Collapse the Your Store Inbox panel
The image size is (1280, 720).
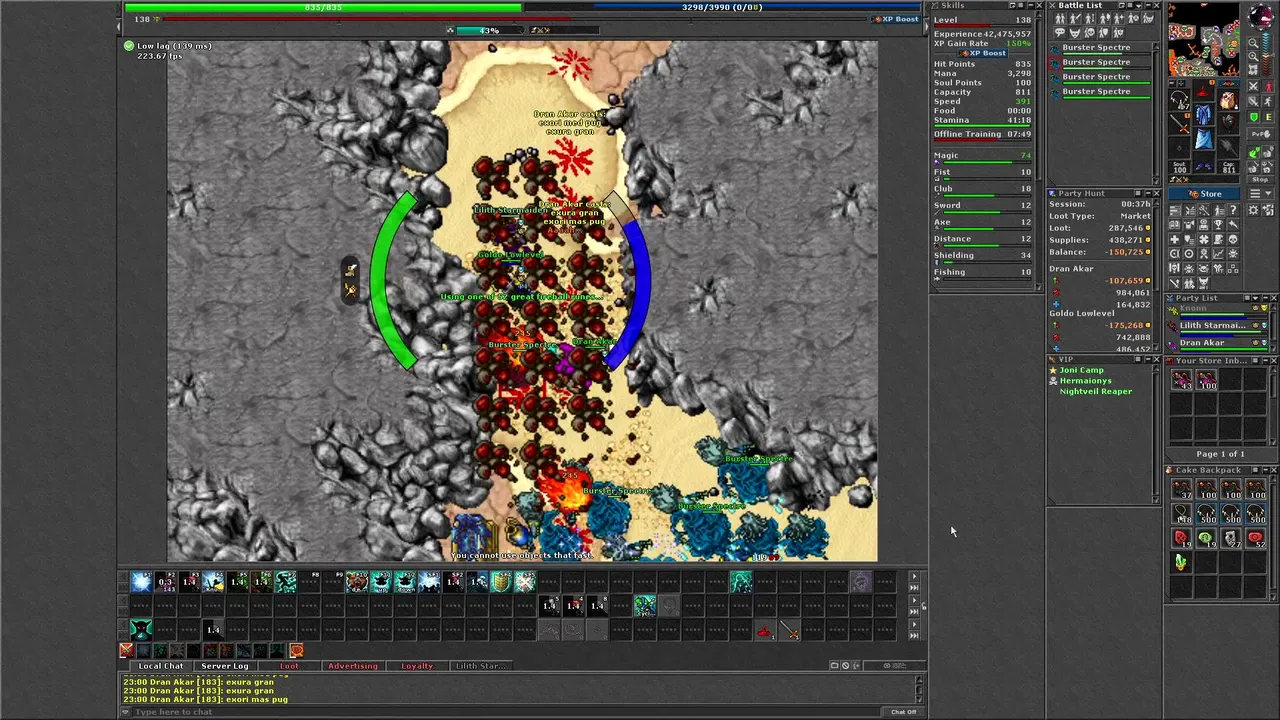pos(1266,360)
